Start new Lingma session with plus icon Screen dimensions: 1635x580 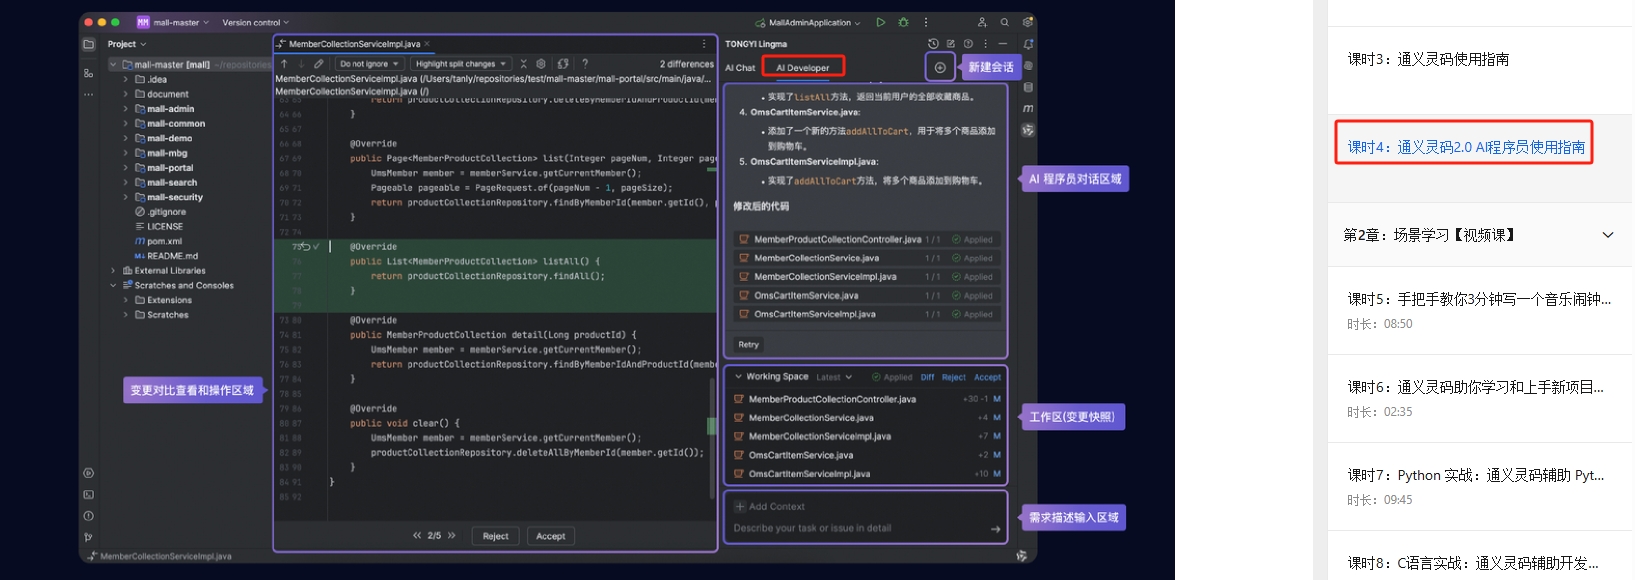[x=940, y=67]
